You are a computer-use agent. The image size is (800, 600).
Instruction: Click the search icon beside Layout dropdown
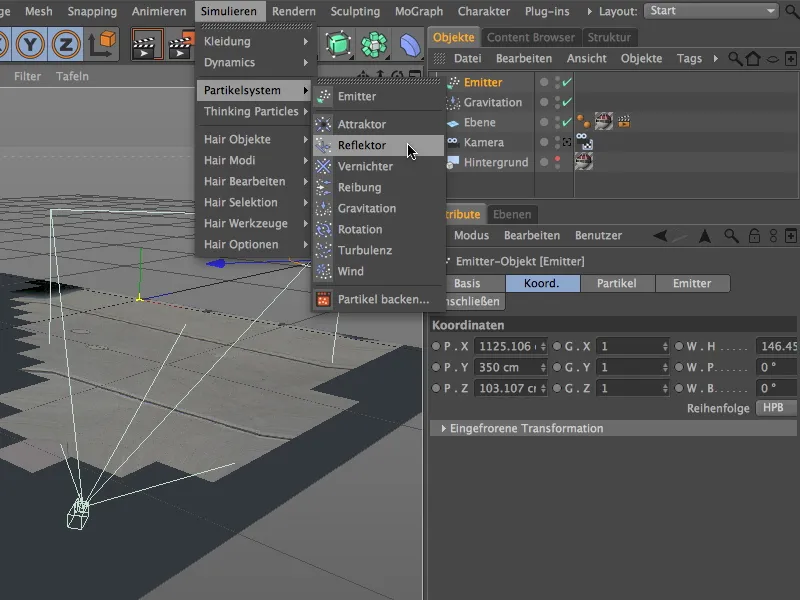coord(792,11)
